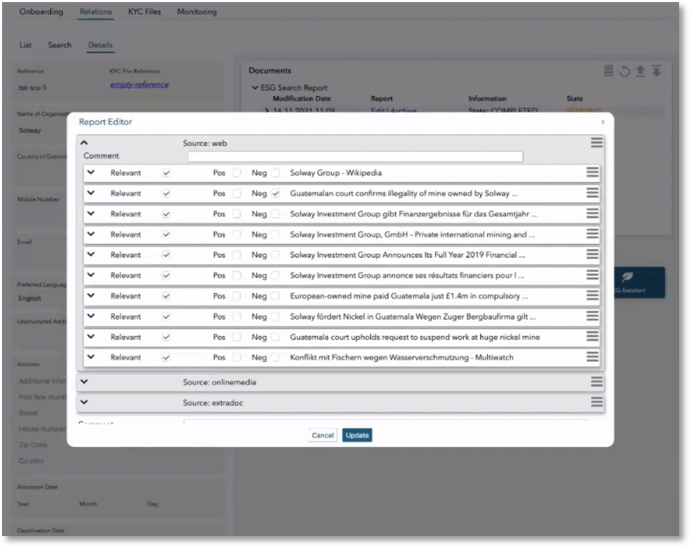The height and width of the screenshot is (547, 691).
Task: Check Pos checkbox for Solway Group - Wikipedia
Action: pos(237,173)
